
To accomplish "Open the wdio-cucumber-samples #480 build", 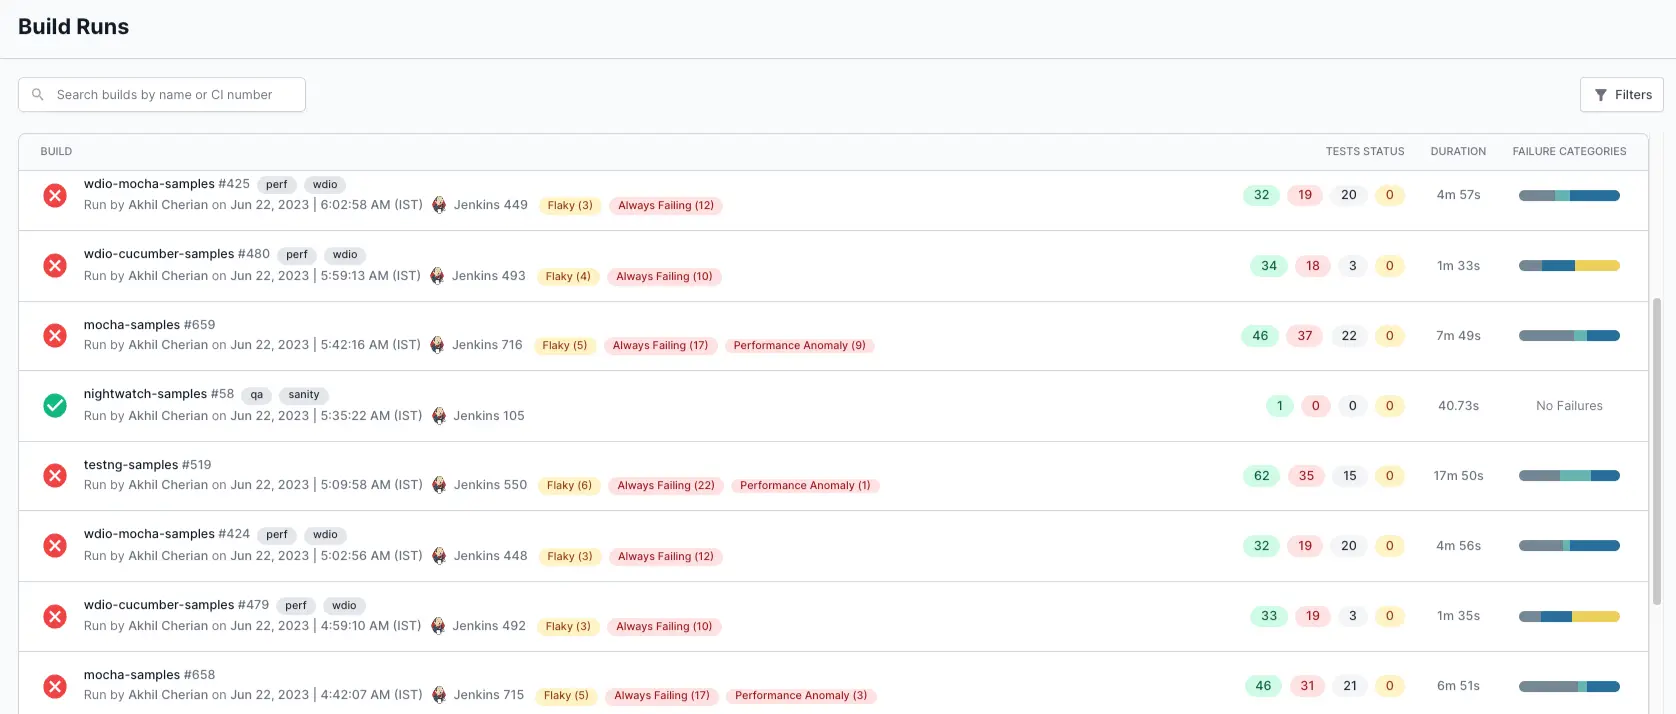I will tap(176, 254).
